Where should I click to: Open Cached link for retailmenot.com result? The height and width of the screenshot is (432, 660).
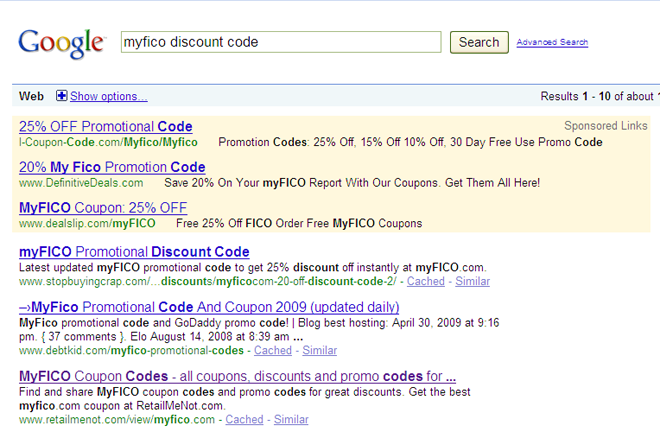click(244, 419)
